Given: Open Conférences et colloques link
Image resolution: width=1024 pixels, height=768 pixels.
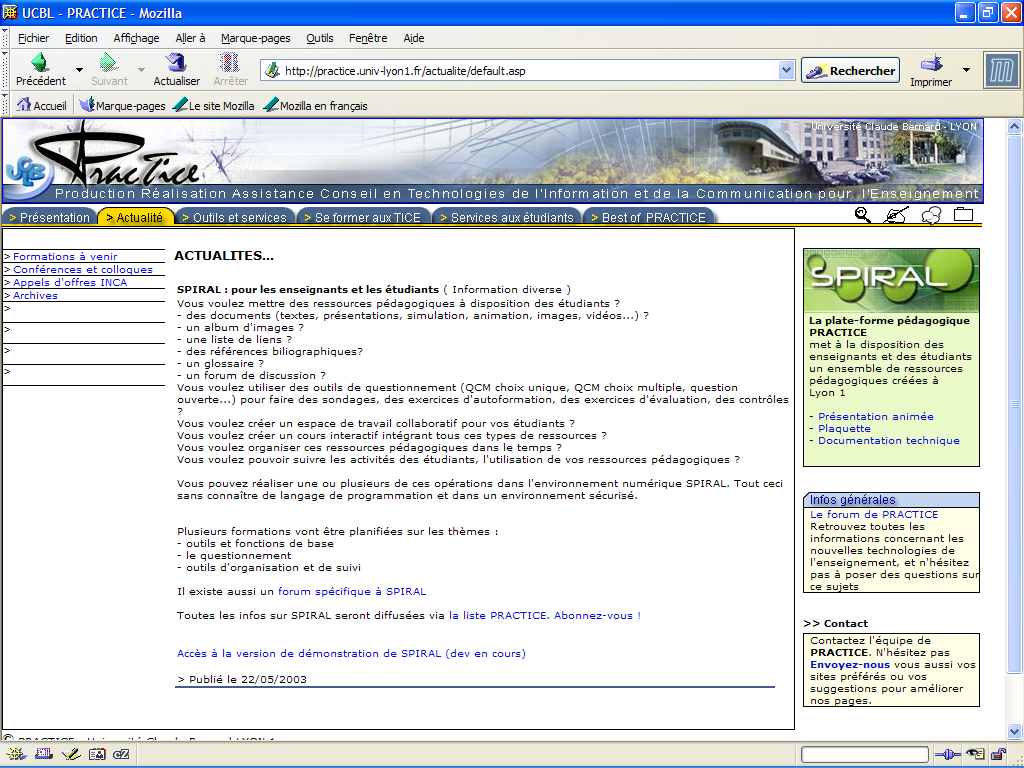Looking at the screenshot, I should (x=83, y=270).
